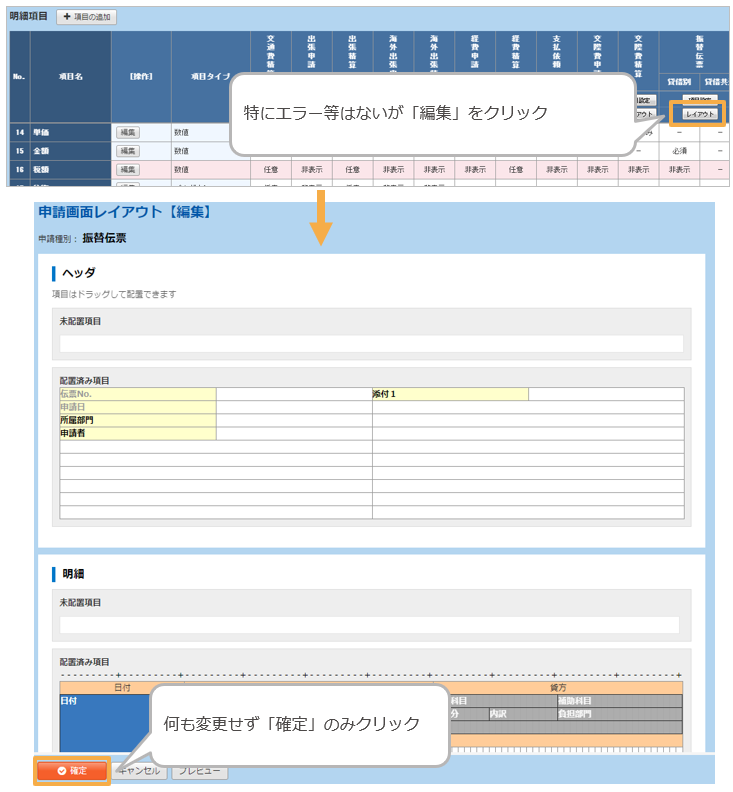Click 編集 for row 15 金額
The width and height of the screenshot is (733, 792).
pyautogui.click(x=128, y=151)
